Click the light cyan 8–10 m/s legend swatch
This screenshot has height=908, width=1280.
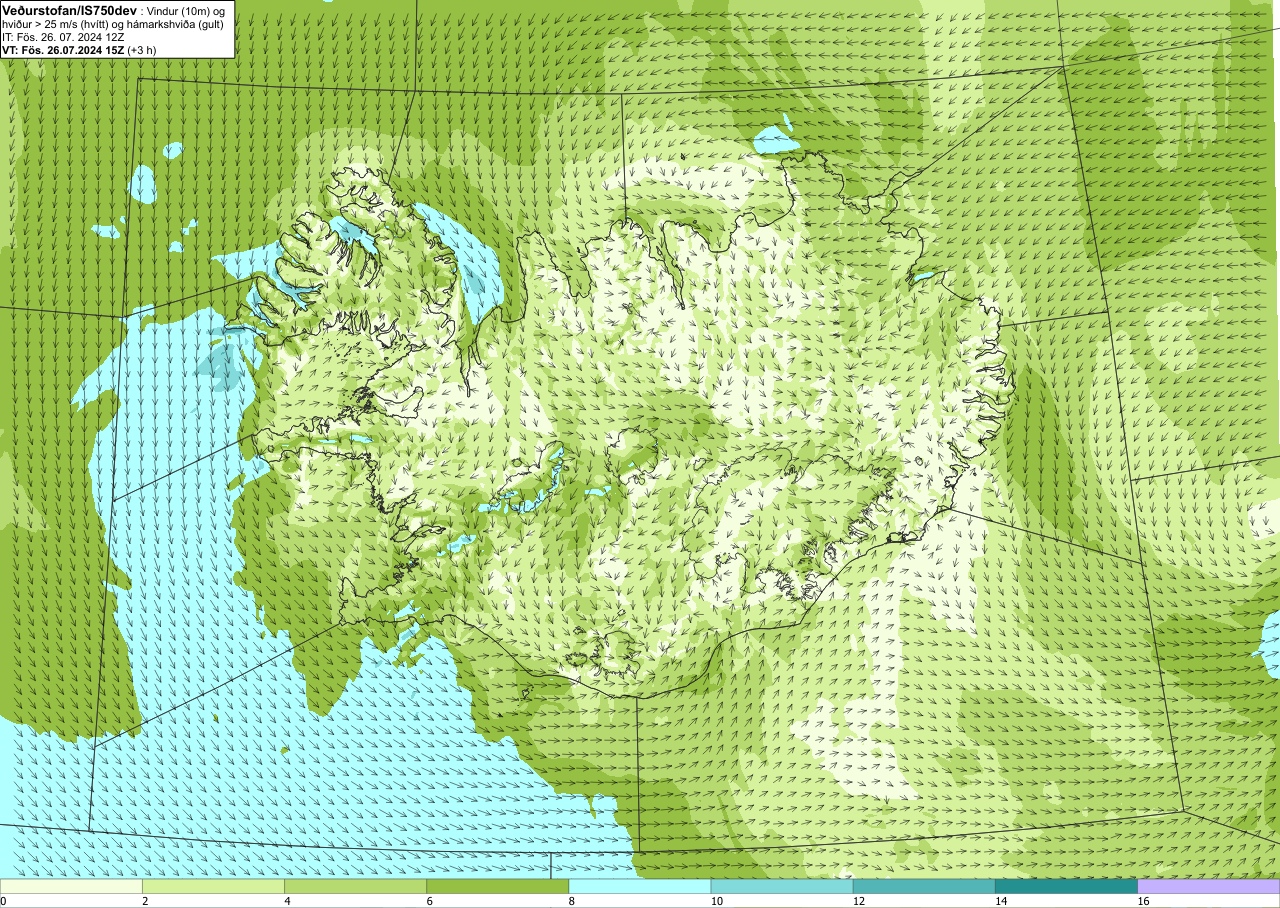(640, 886)
